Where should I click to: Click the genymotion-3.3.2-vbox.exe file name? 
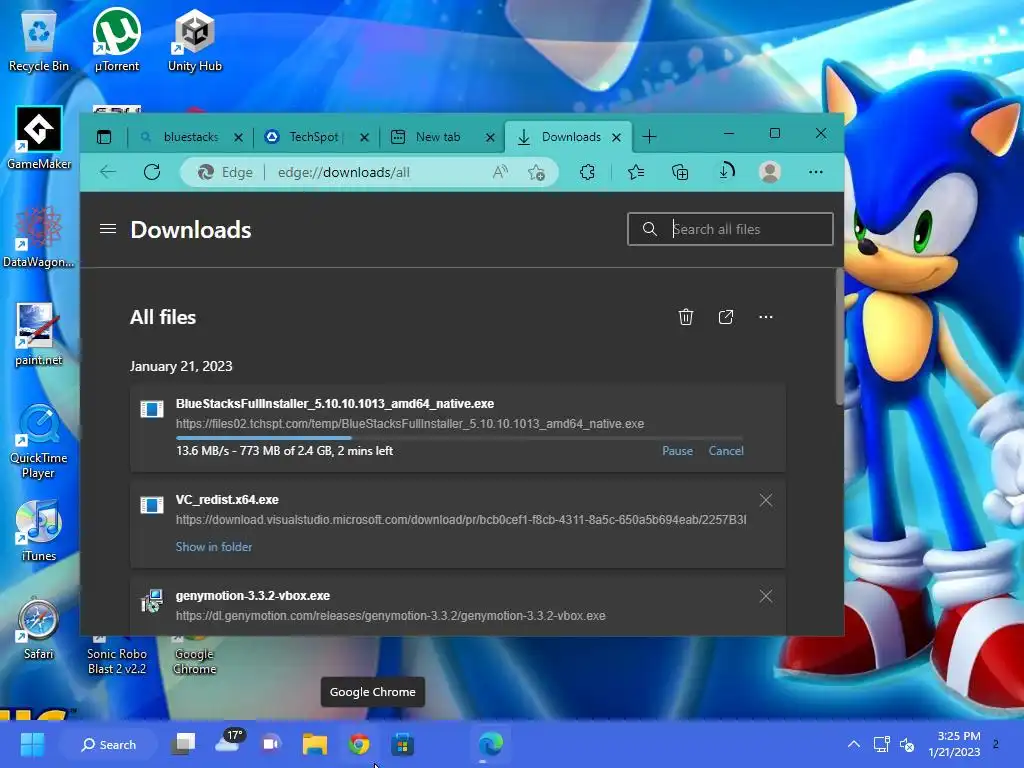pyautogui.click(x=253, y=596)
